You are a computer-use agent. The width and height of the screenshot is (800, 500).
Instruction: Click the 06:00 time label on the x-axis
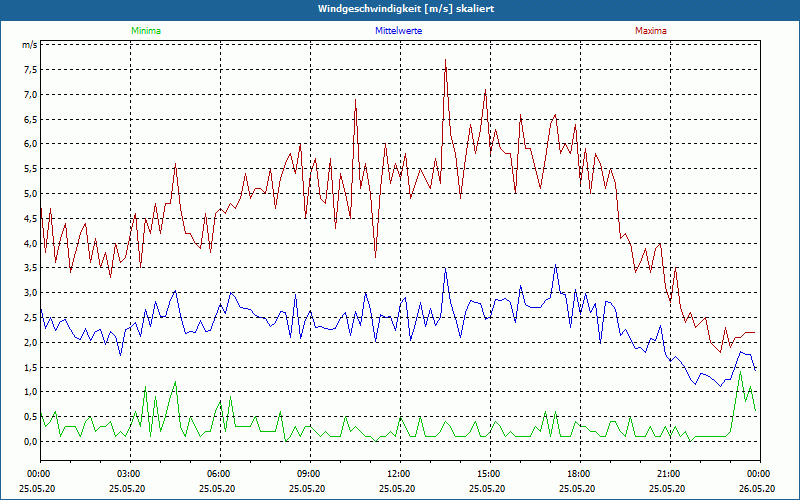tap(220, 474)
